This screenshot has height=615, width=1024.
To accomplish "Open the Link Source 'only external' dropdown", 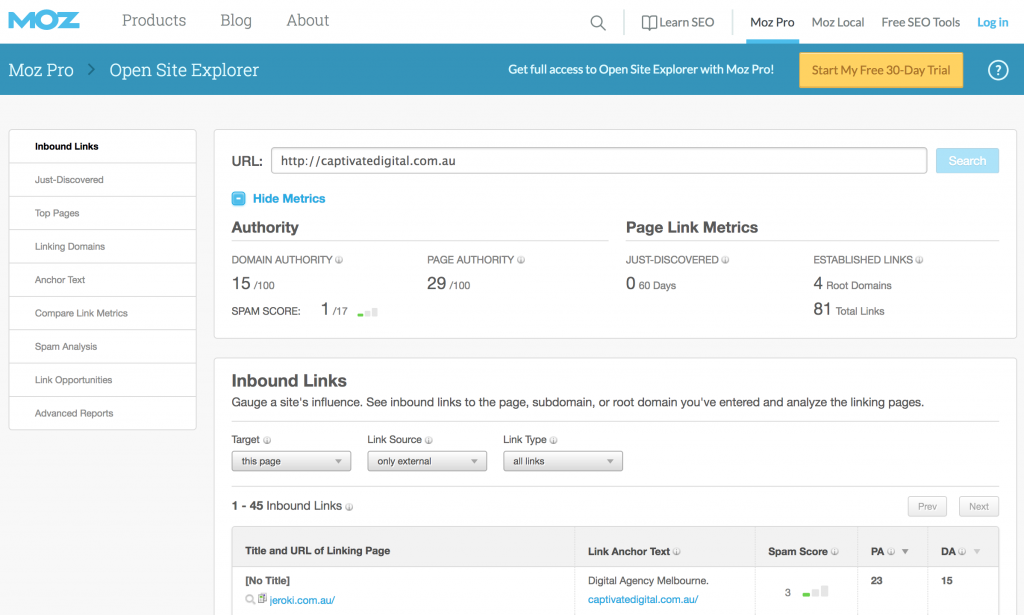I will tap(427, 461).
